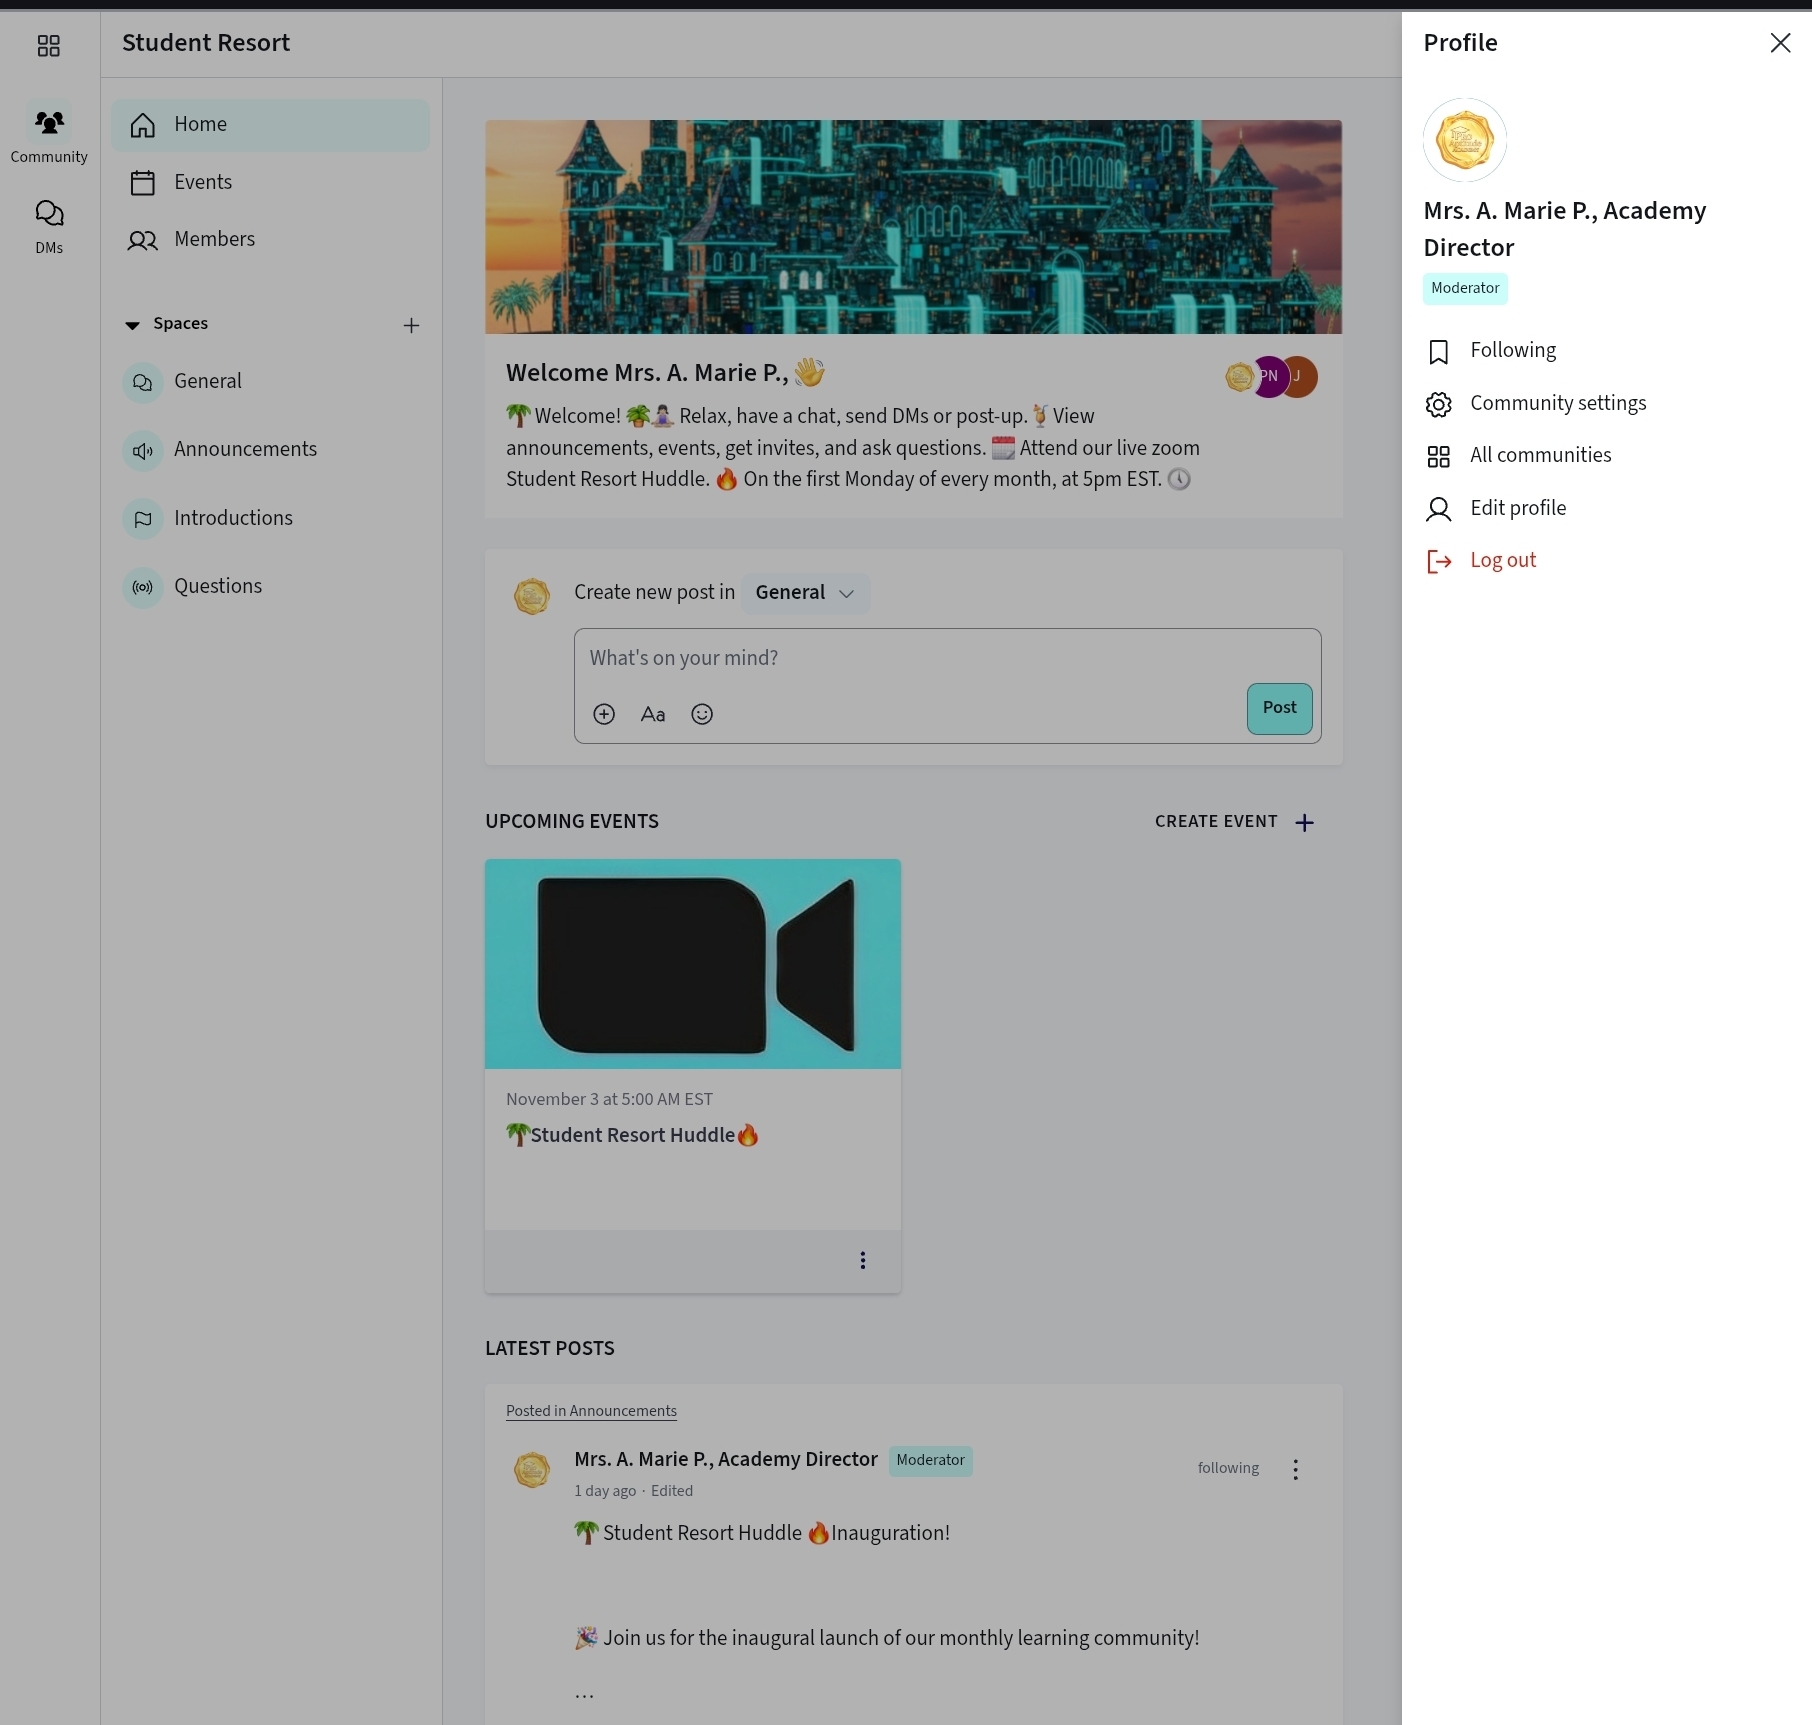Open event card three-dot menu
This screenshot has height=1725, width=1812.
point(863,1260)
